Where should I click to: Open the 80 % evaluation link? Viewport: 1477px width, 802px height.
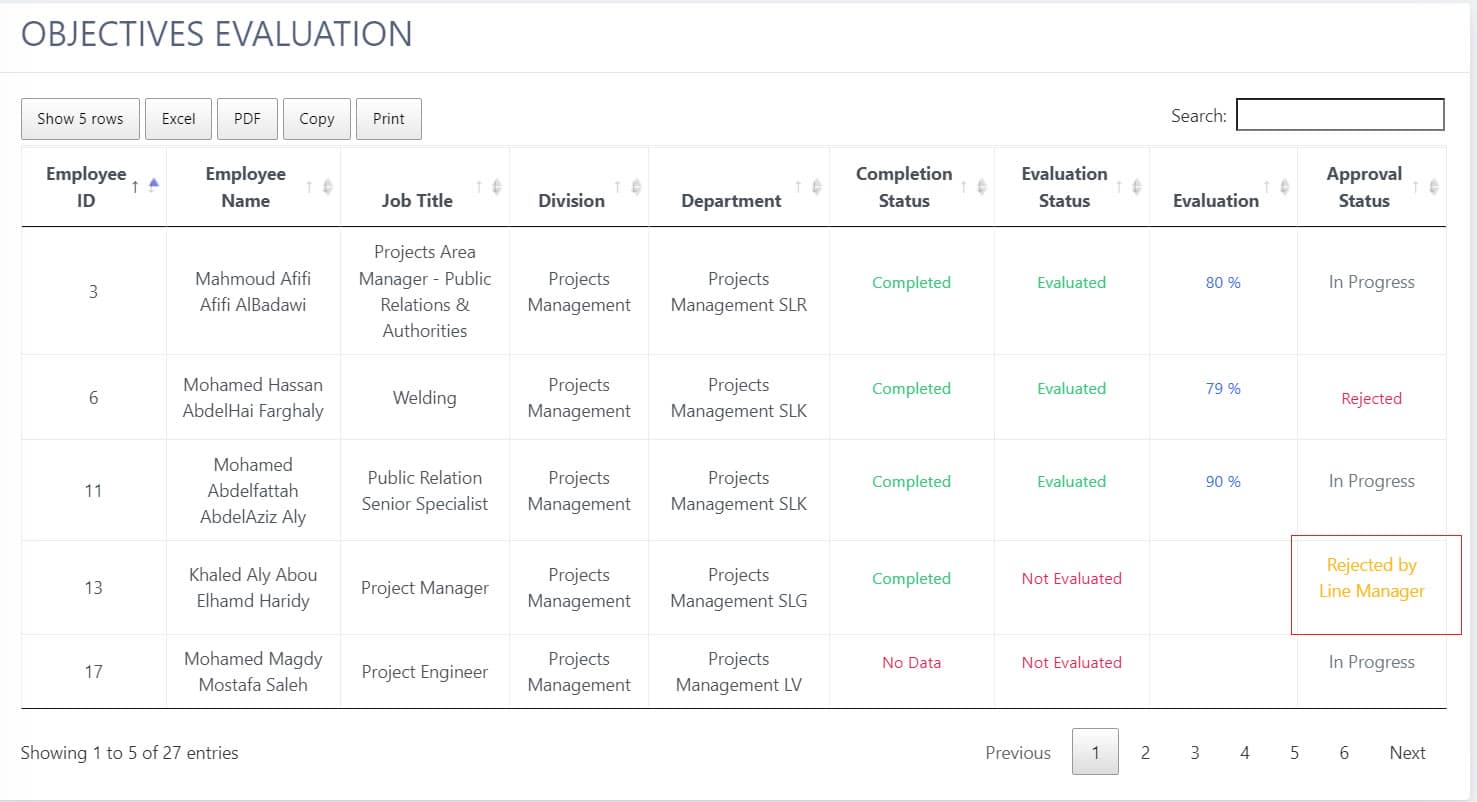pos(1223,283)
